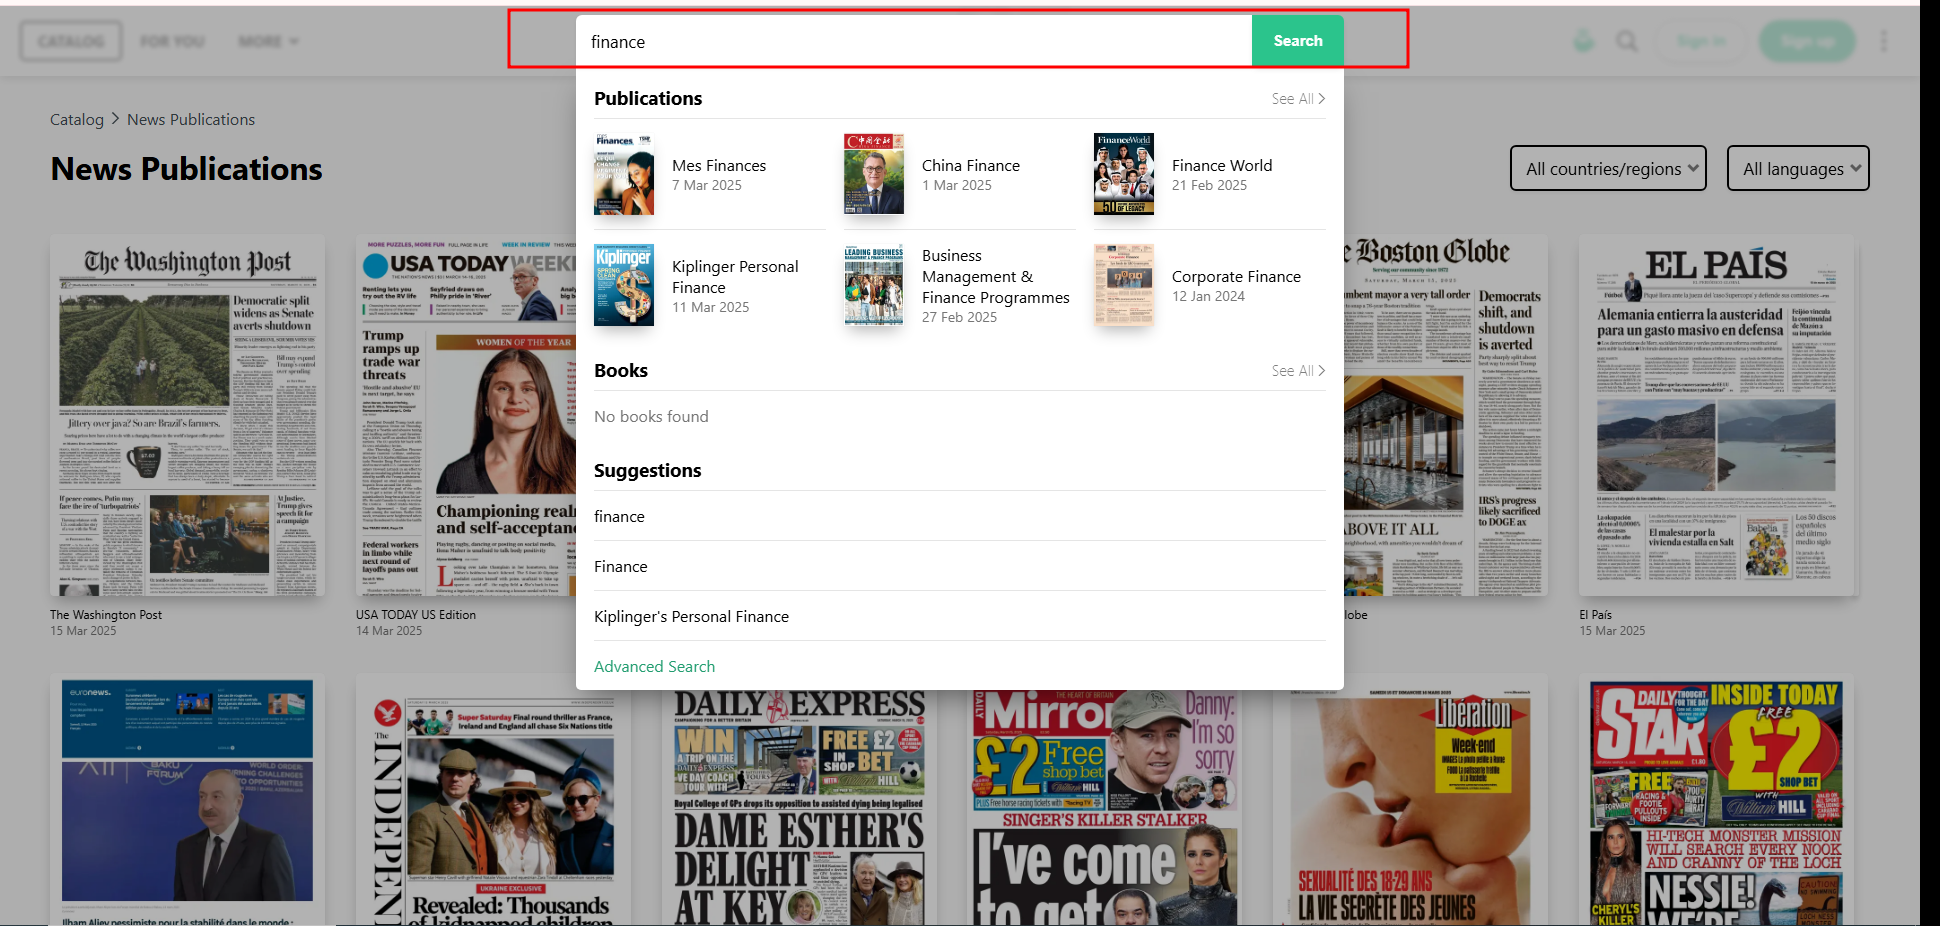Click the green Search button
This screenshot has width=1940, height=926.
pyautogui.click(x=1297, y=41)
